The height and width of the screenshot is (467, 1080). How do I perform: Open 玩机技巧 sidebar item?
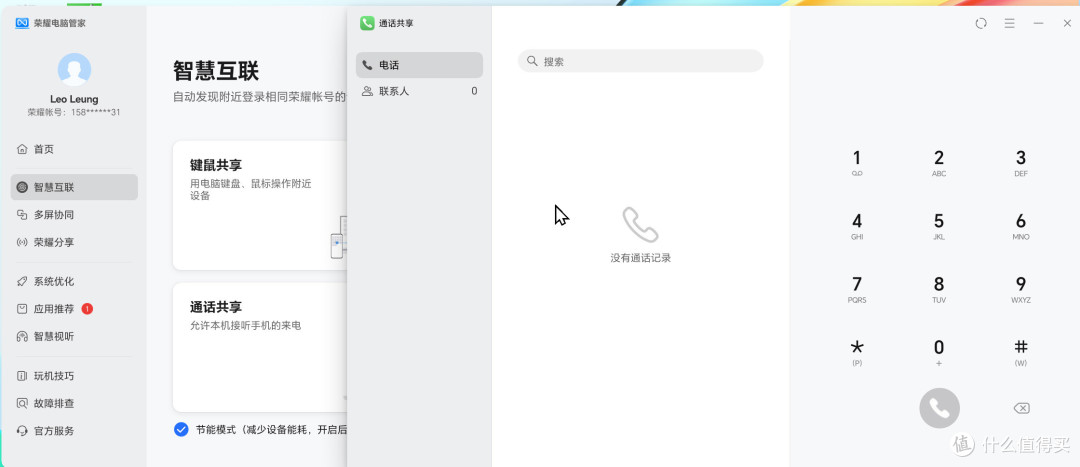point(74,375)
